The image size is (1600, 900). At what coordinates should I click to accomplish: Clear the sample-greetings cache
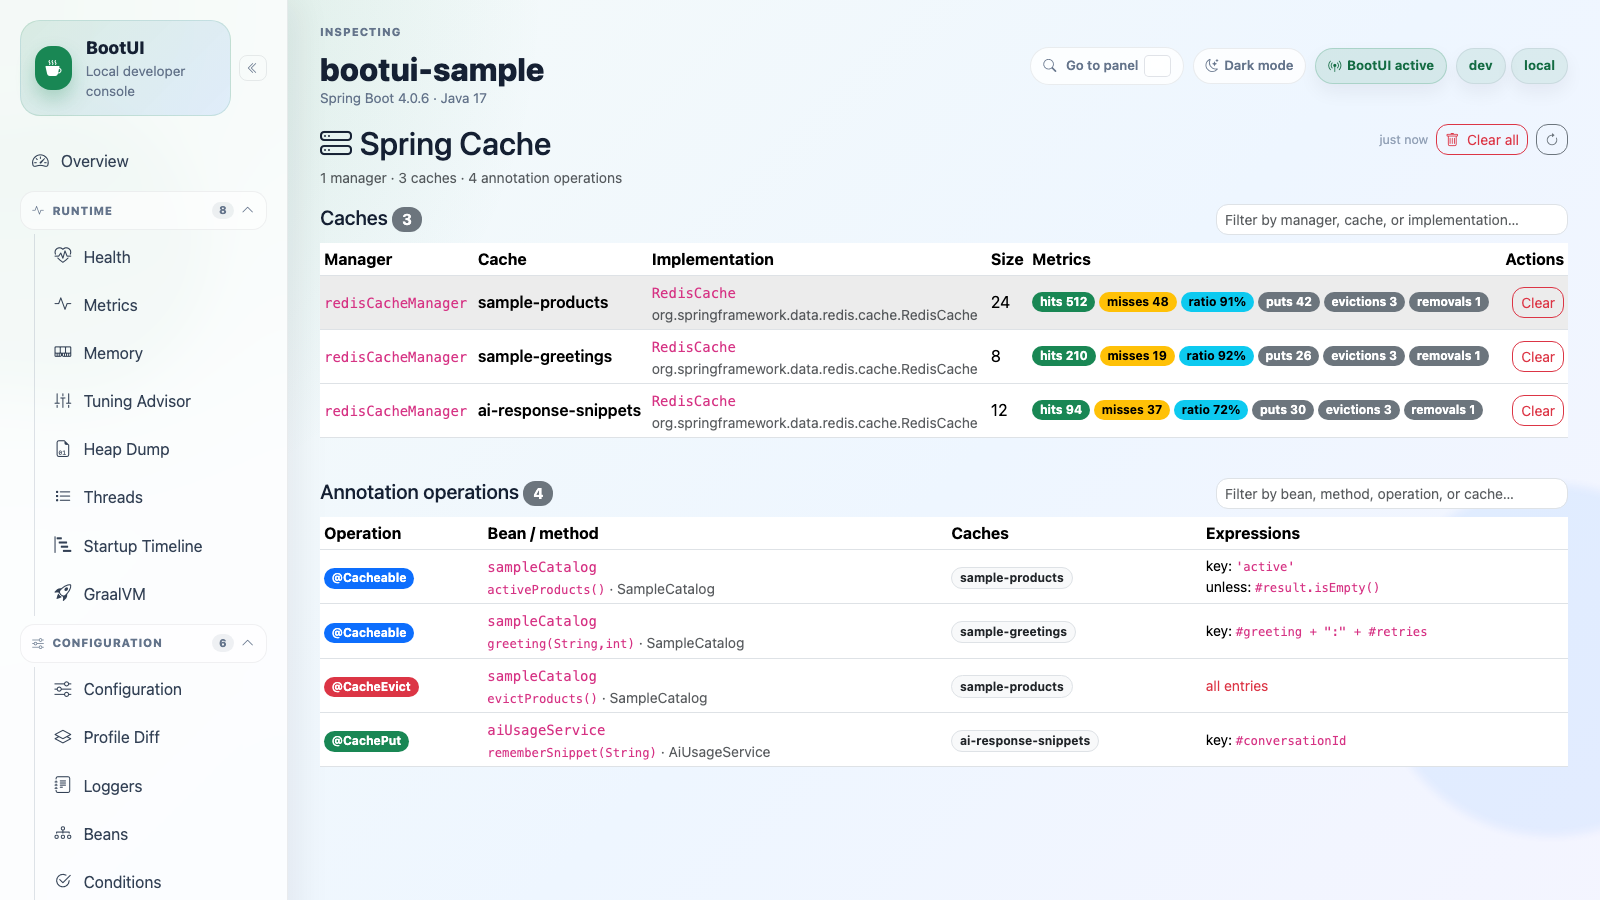point(1538,357)
